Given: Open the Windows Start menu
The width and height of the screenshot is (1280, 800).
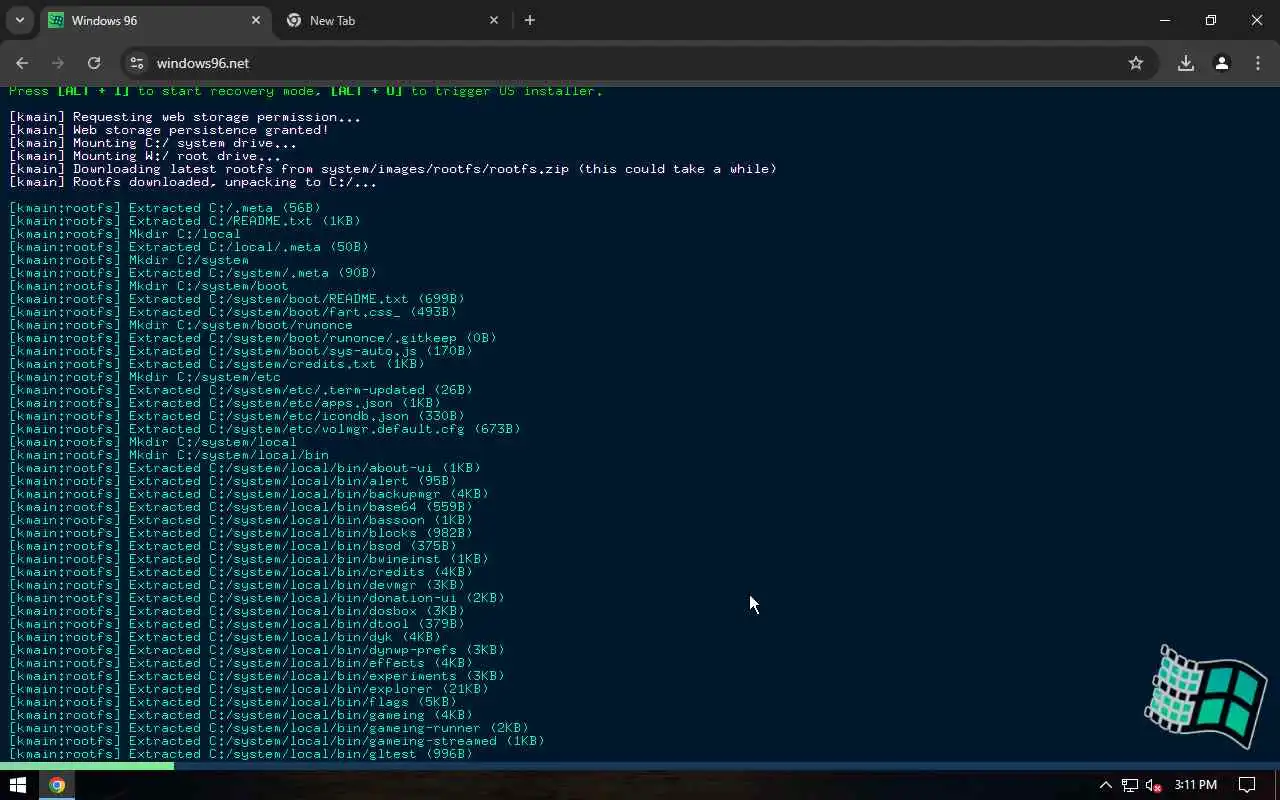Looking at the screenshot, I should (17, 785).
